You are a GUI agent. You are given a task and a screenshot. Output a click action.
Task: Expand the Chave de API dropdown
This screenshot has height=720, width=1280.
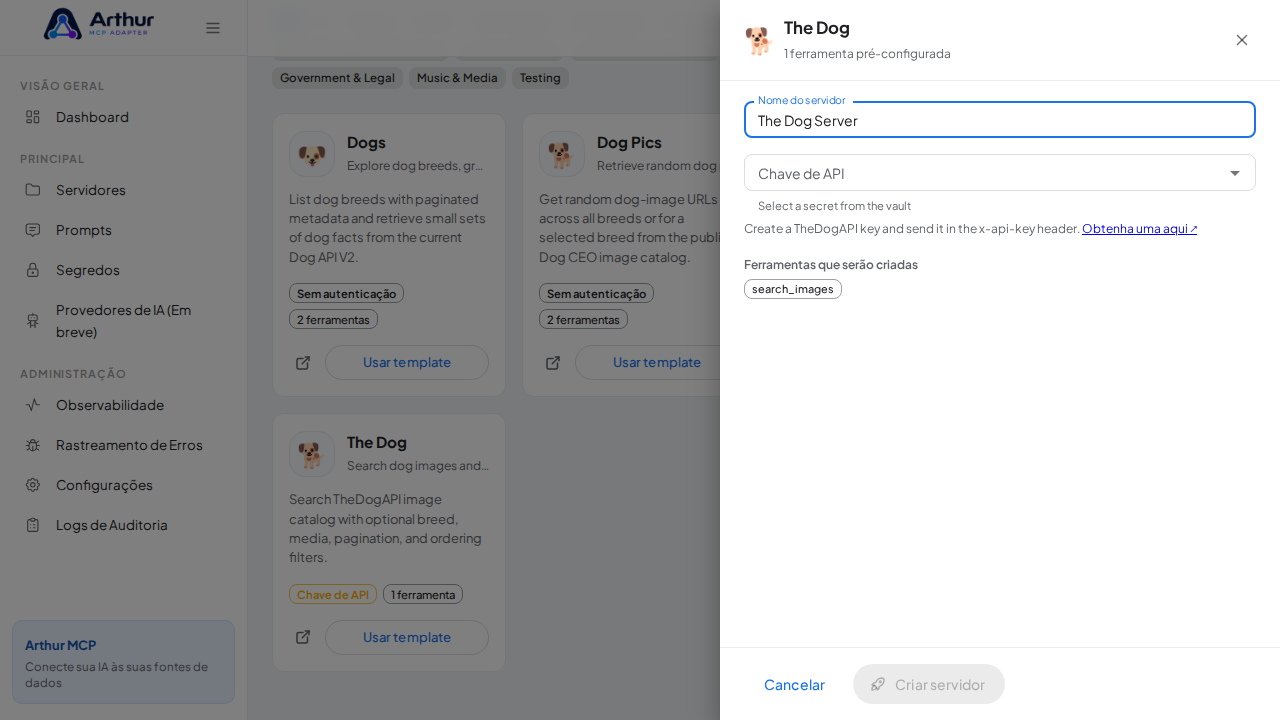[1000, 173]
